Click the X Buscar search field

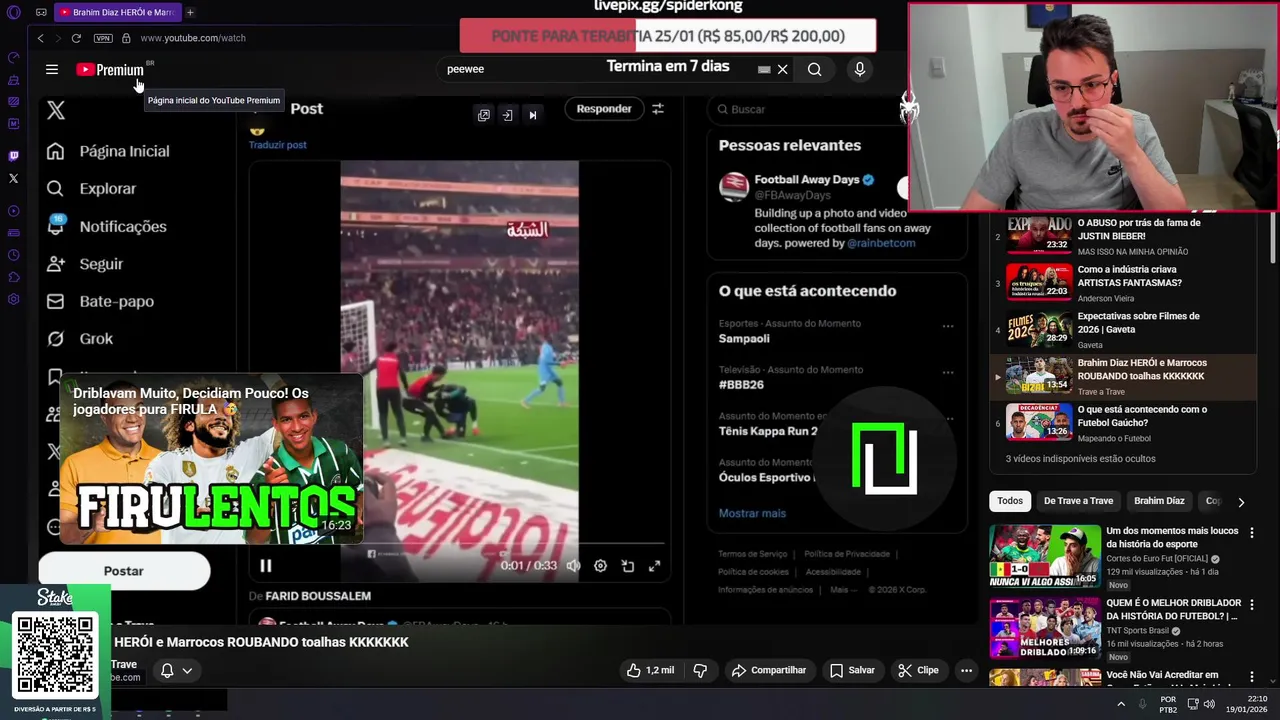click(808, 109)
